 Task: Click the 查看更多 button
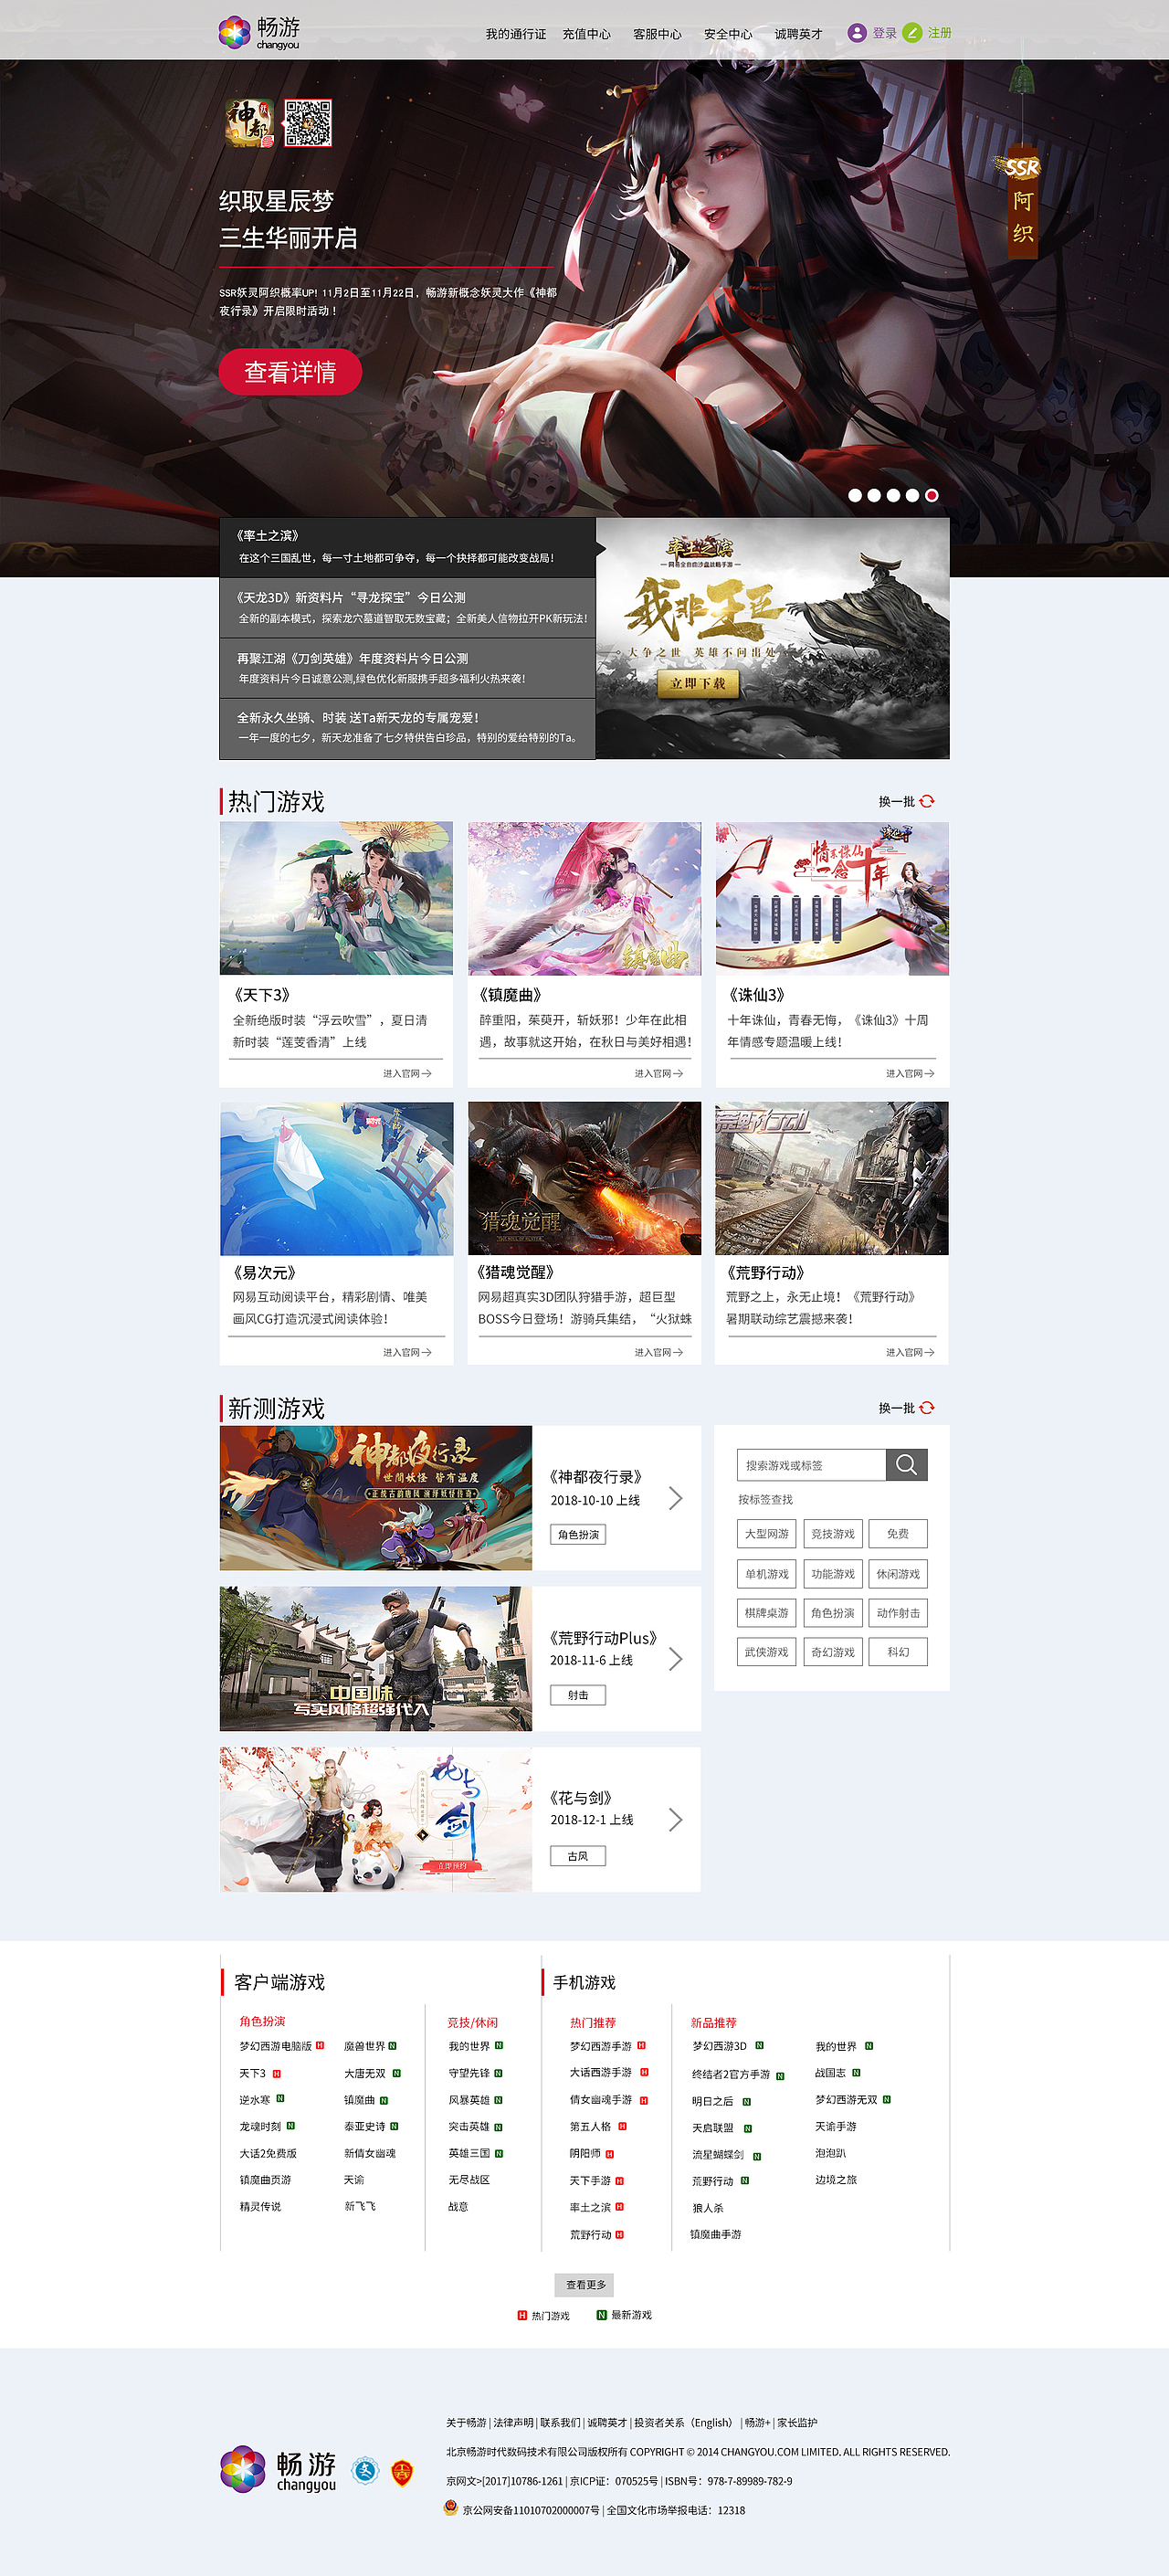coord(585,2284)
